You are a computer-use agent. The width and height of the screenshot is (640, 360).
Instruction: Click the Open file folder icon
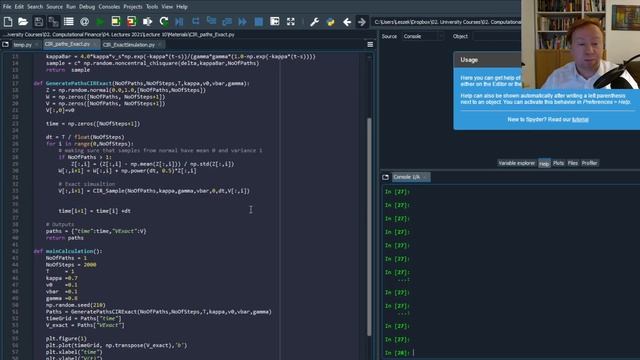(x=23, y=22)
